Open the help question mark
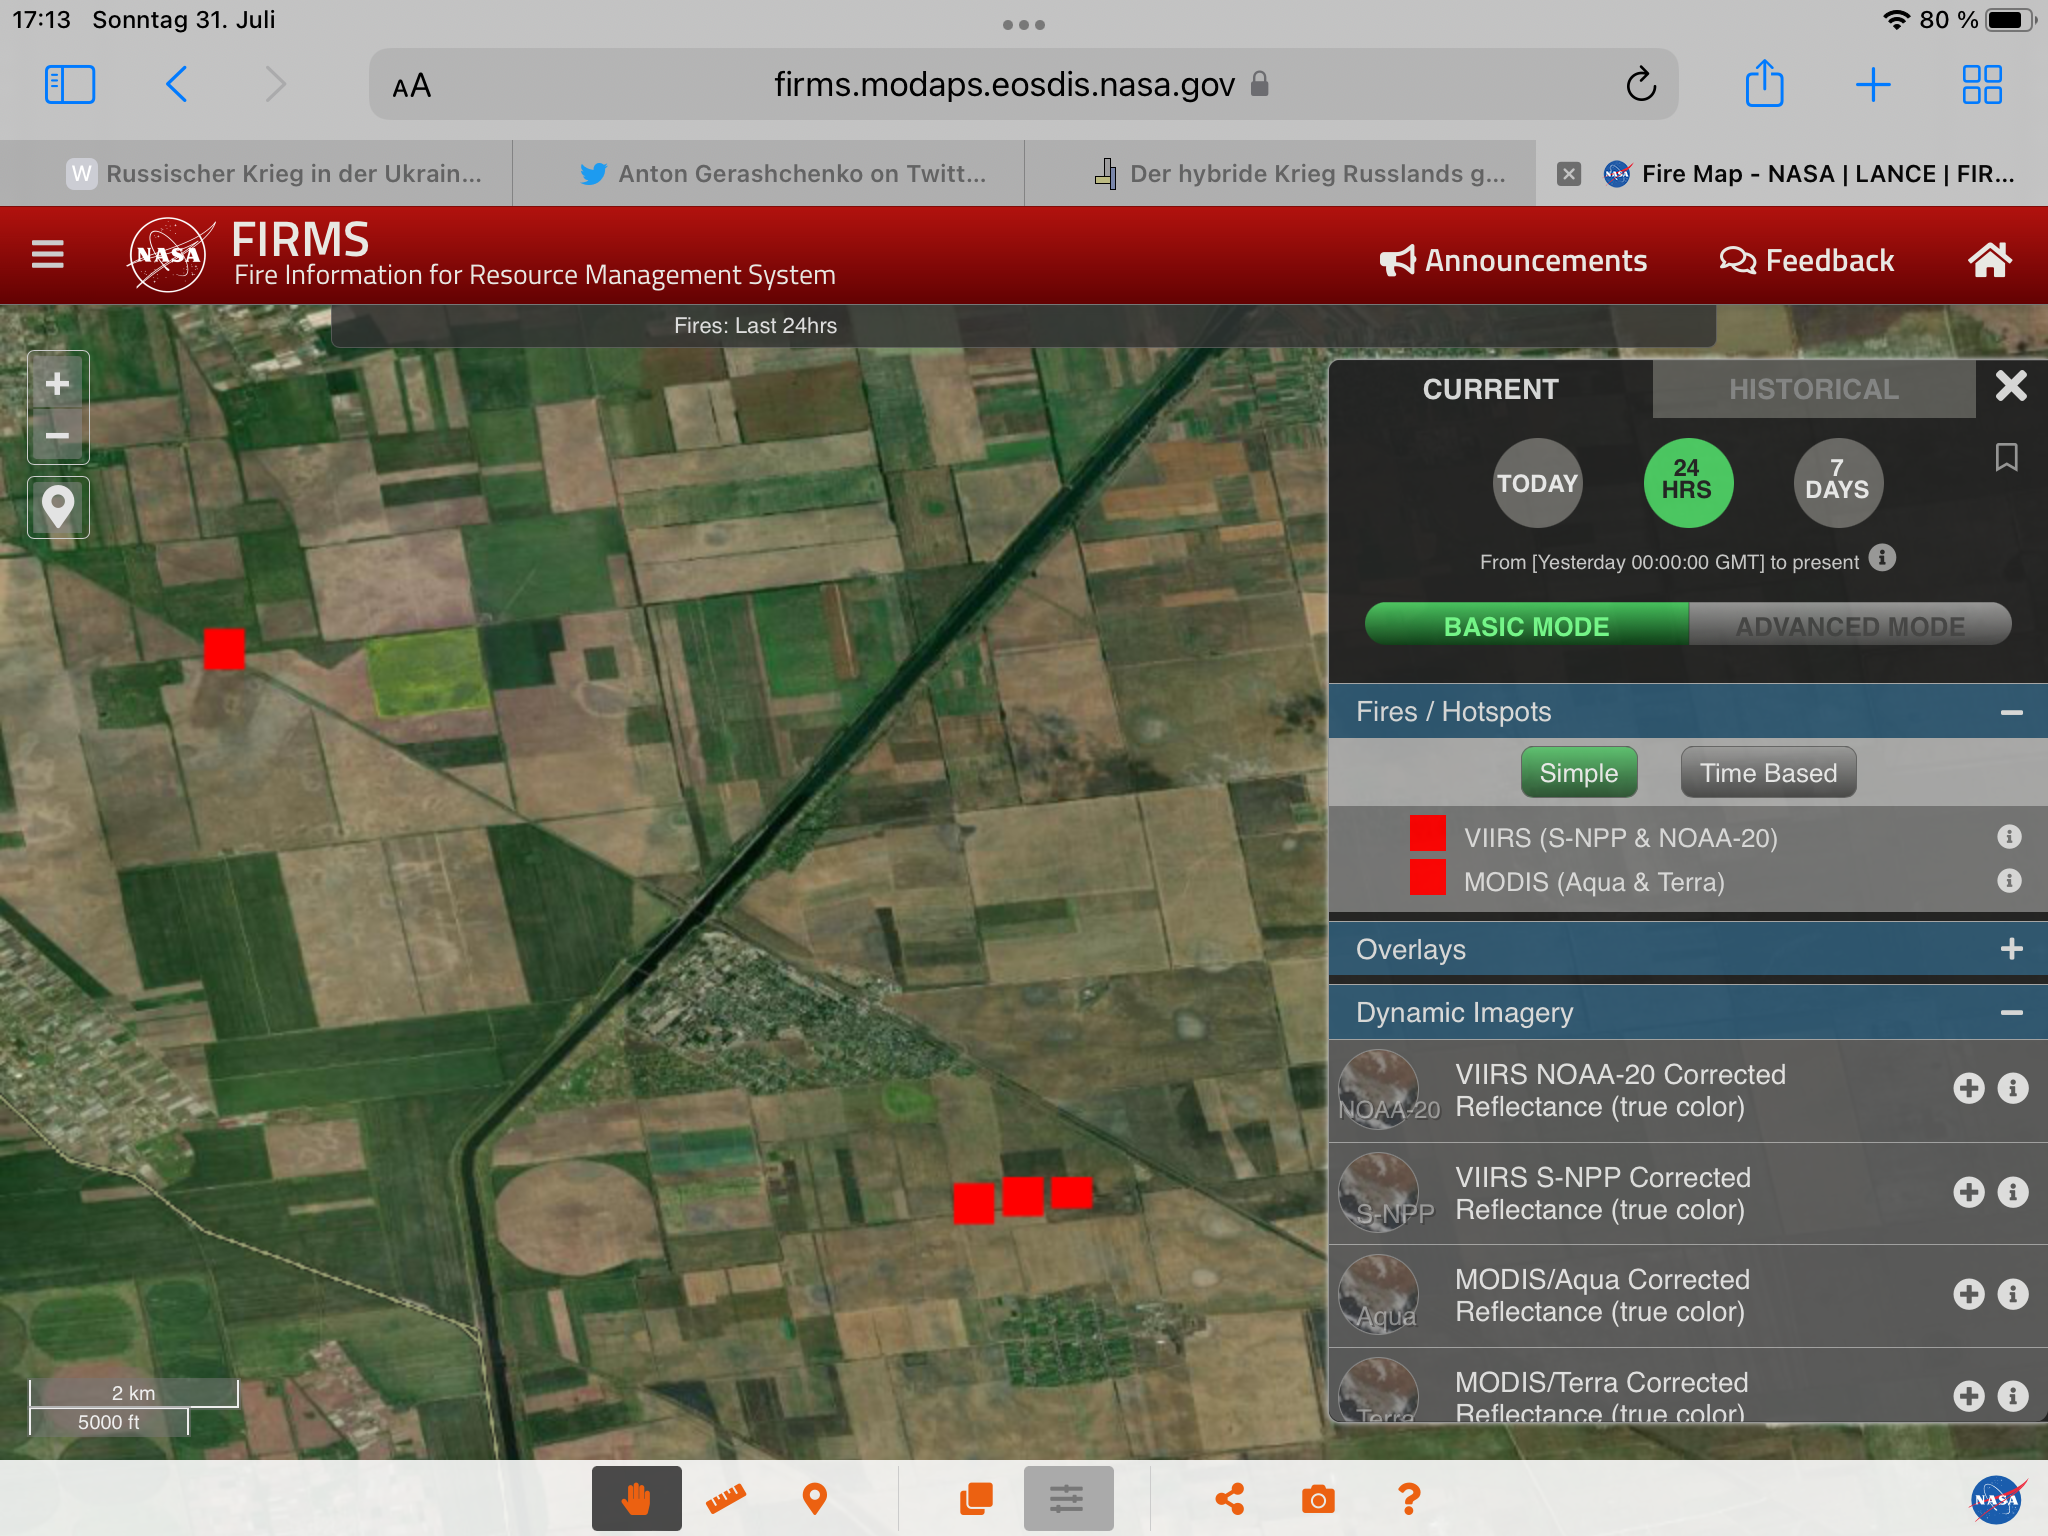Image resolution: width=2048 pixels, height=1536 pixels. (x=1409, y=1498)
